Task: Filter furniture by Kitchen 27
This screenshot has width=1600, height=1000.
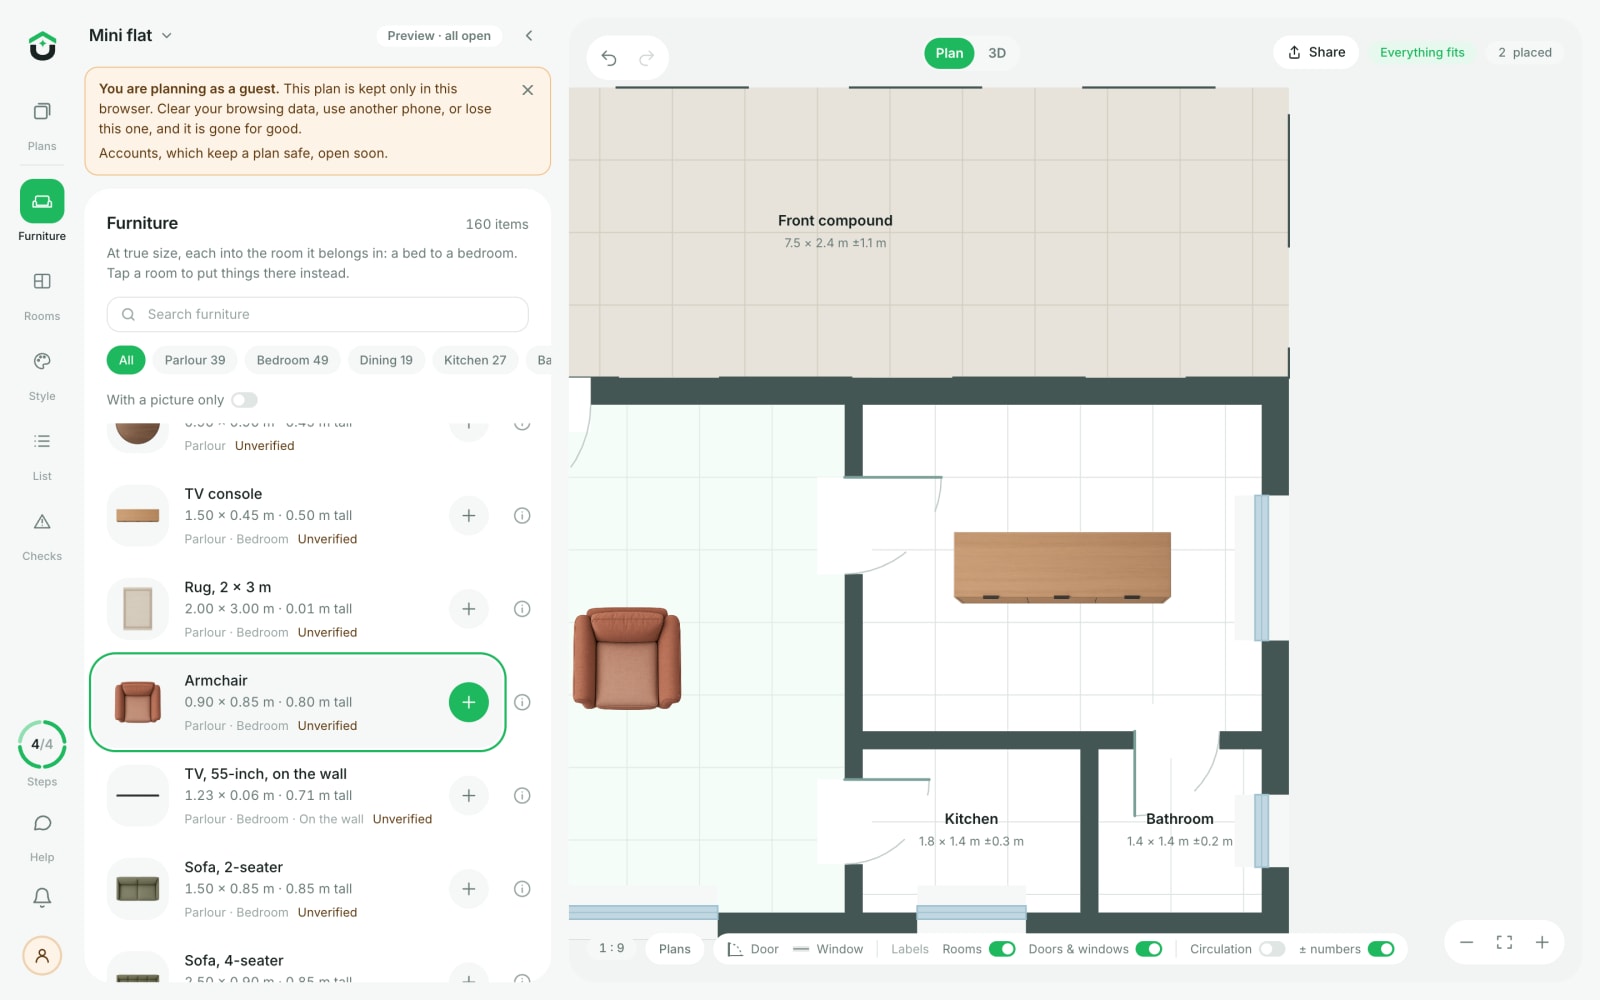Action: point(475,360)
